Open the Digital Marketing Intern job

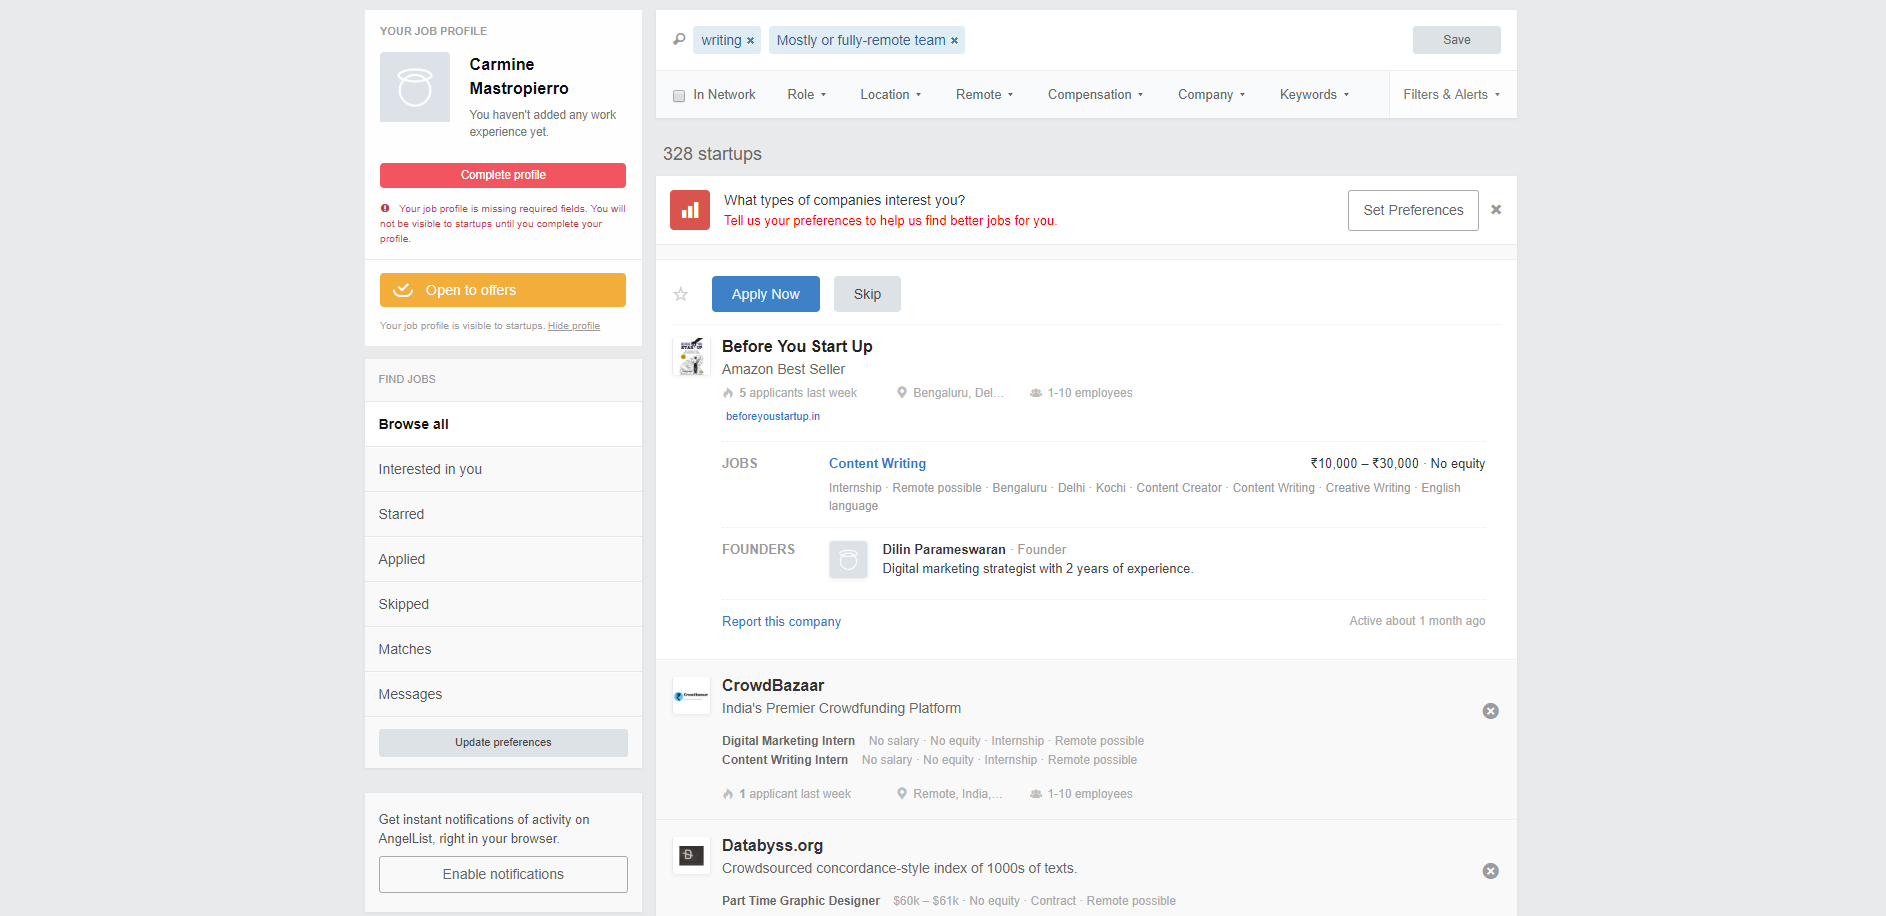(x=788, y=741)
